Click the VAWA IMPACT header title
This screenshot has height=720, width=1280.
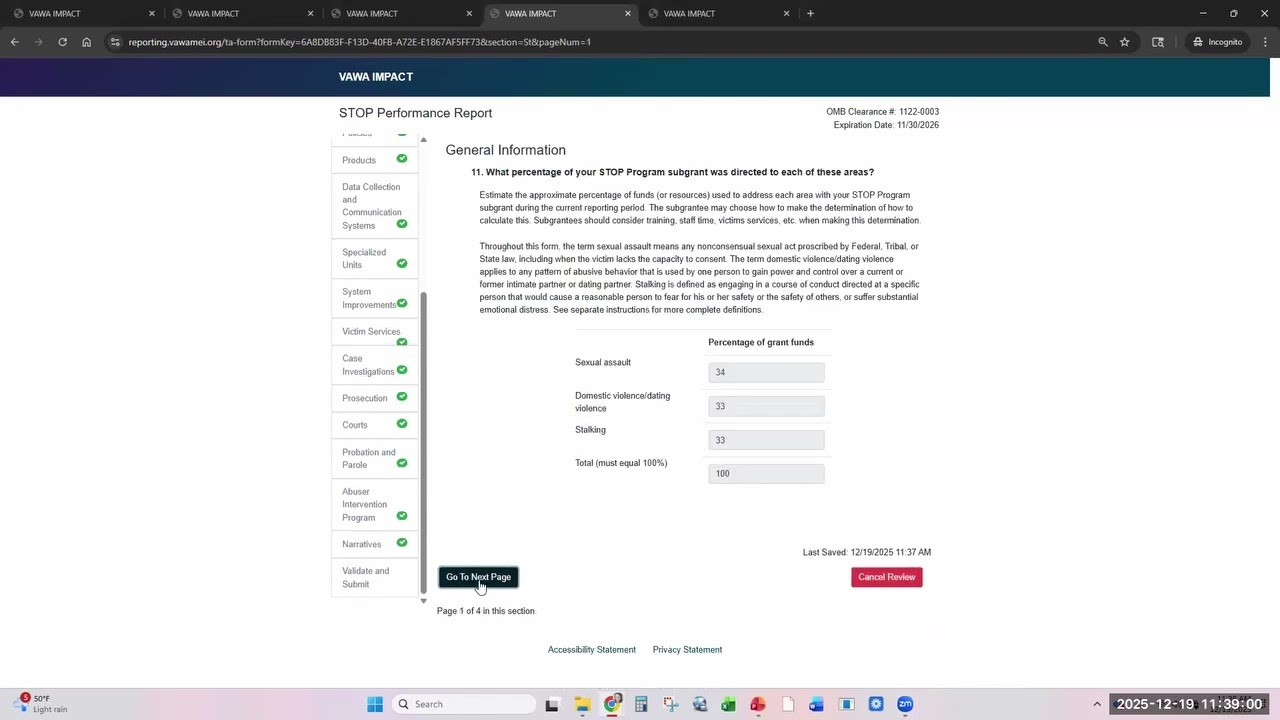[x=376, y=77]
